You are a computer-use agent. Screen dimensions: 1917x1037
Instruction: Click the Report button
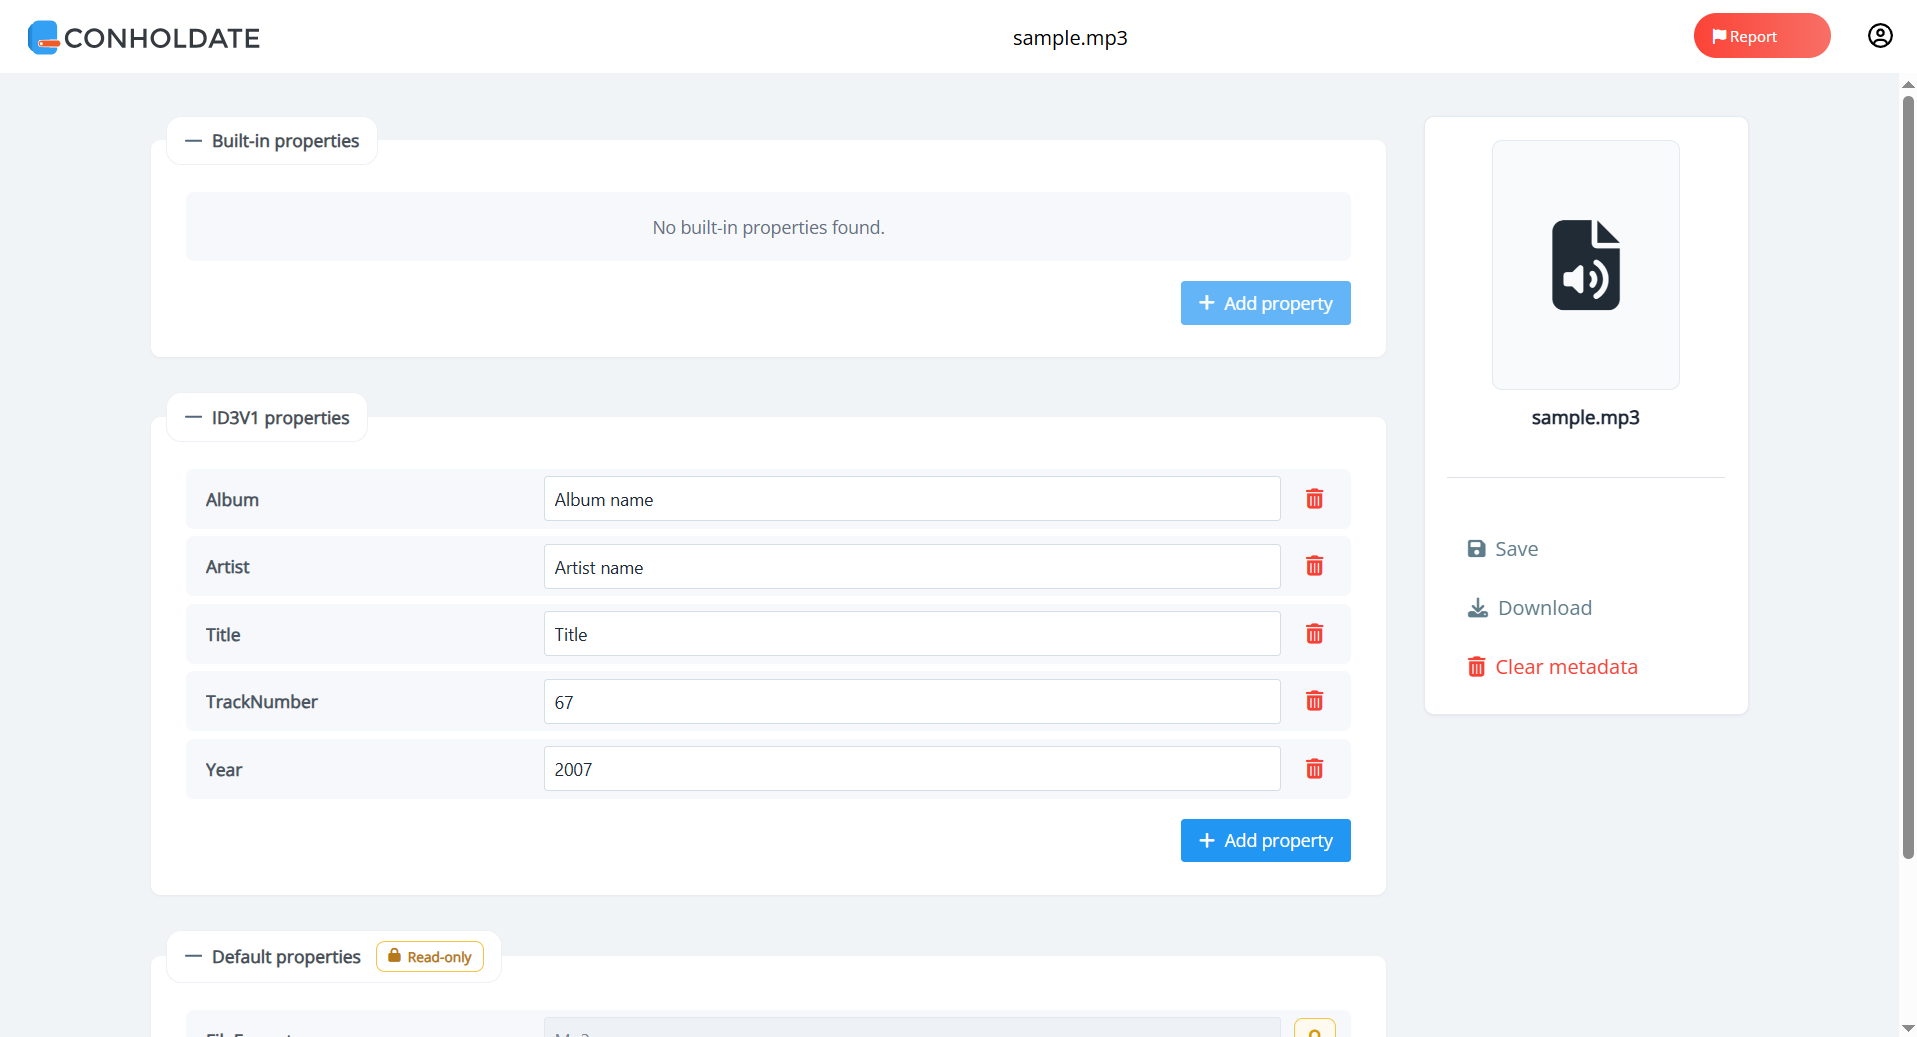click(x=1761, y=36)
